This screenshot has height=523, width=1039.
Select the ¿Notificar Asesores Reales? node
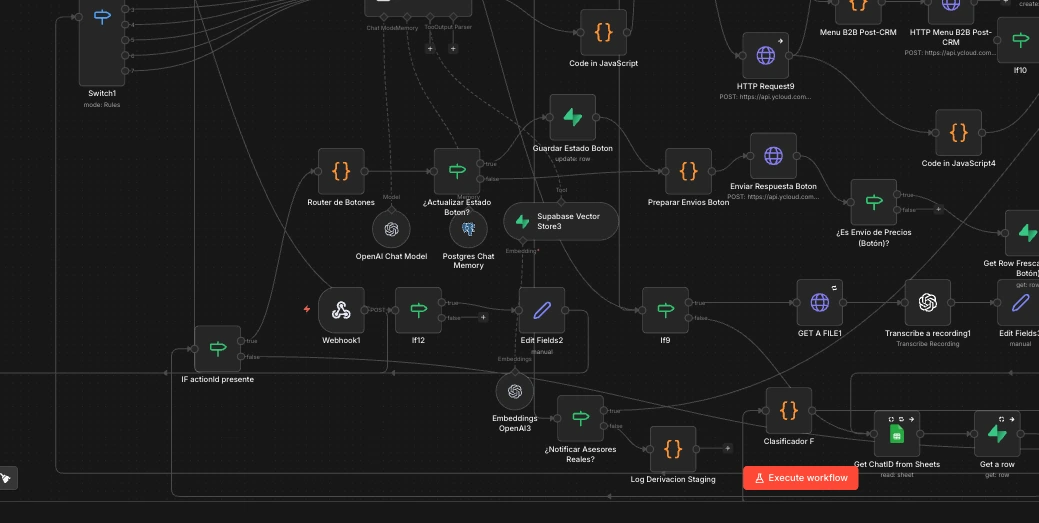580,418
